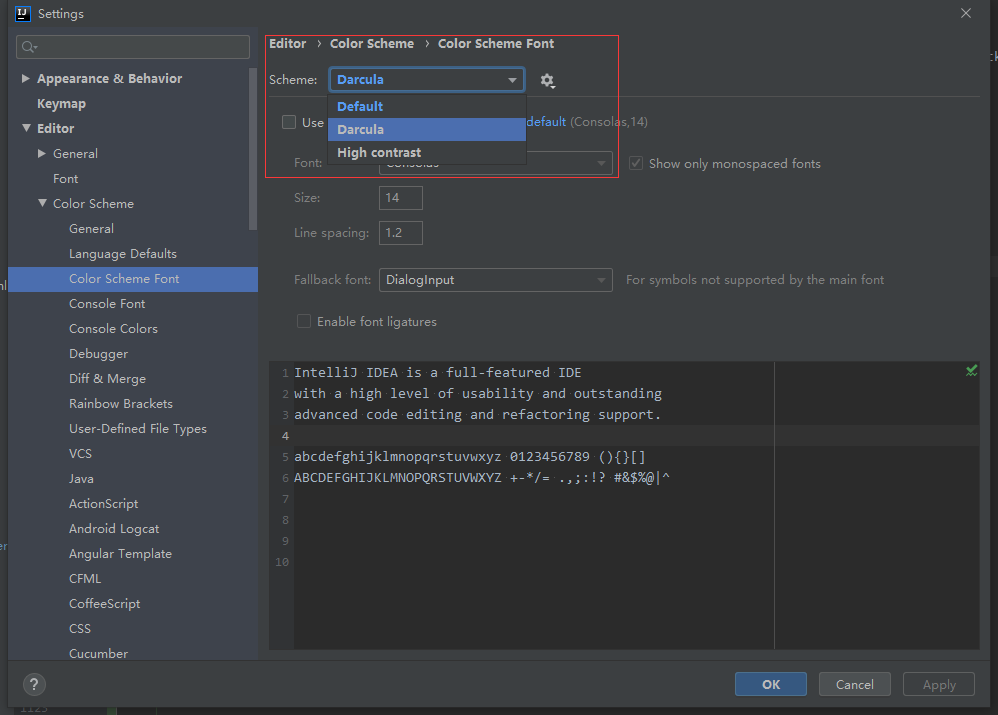The height and width of the screenshot is (715, 998).
Task: Toggle Show only monospaced fonts checkbox
Action: 636,163
